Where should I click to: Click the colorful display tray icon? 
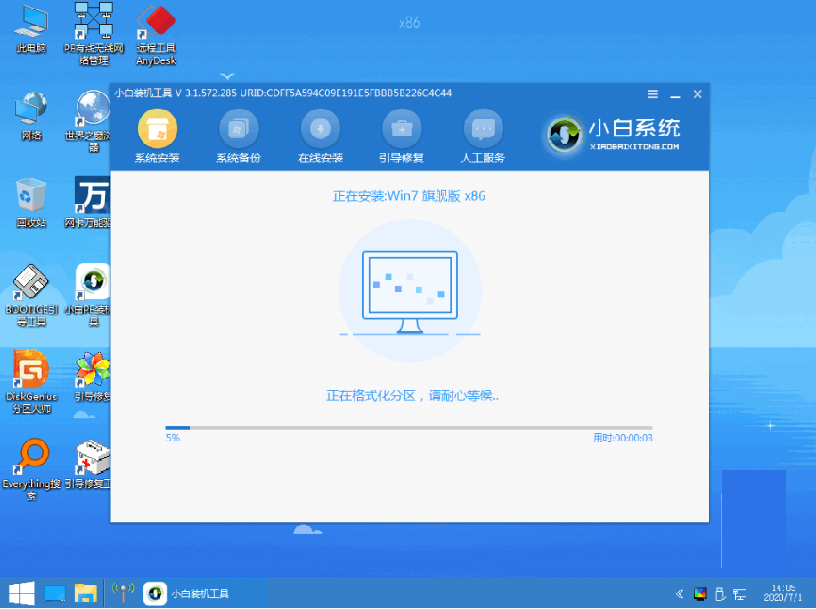point(700,593)
